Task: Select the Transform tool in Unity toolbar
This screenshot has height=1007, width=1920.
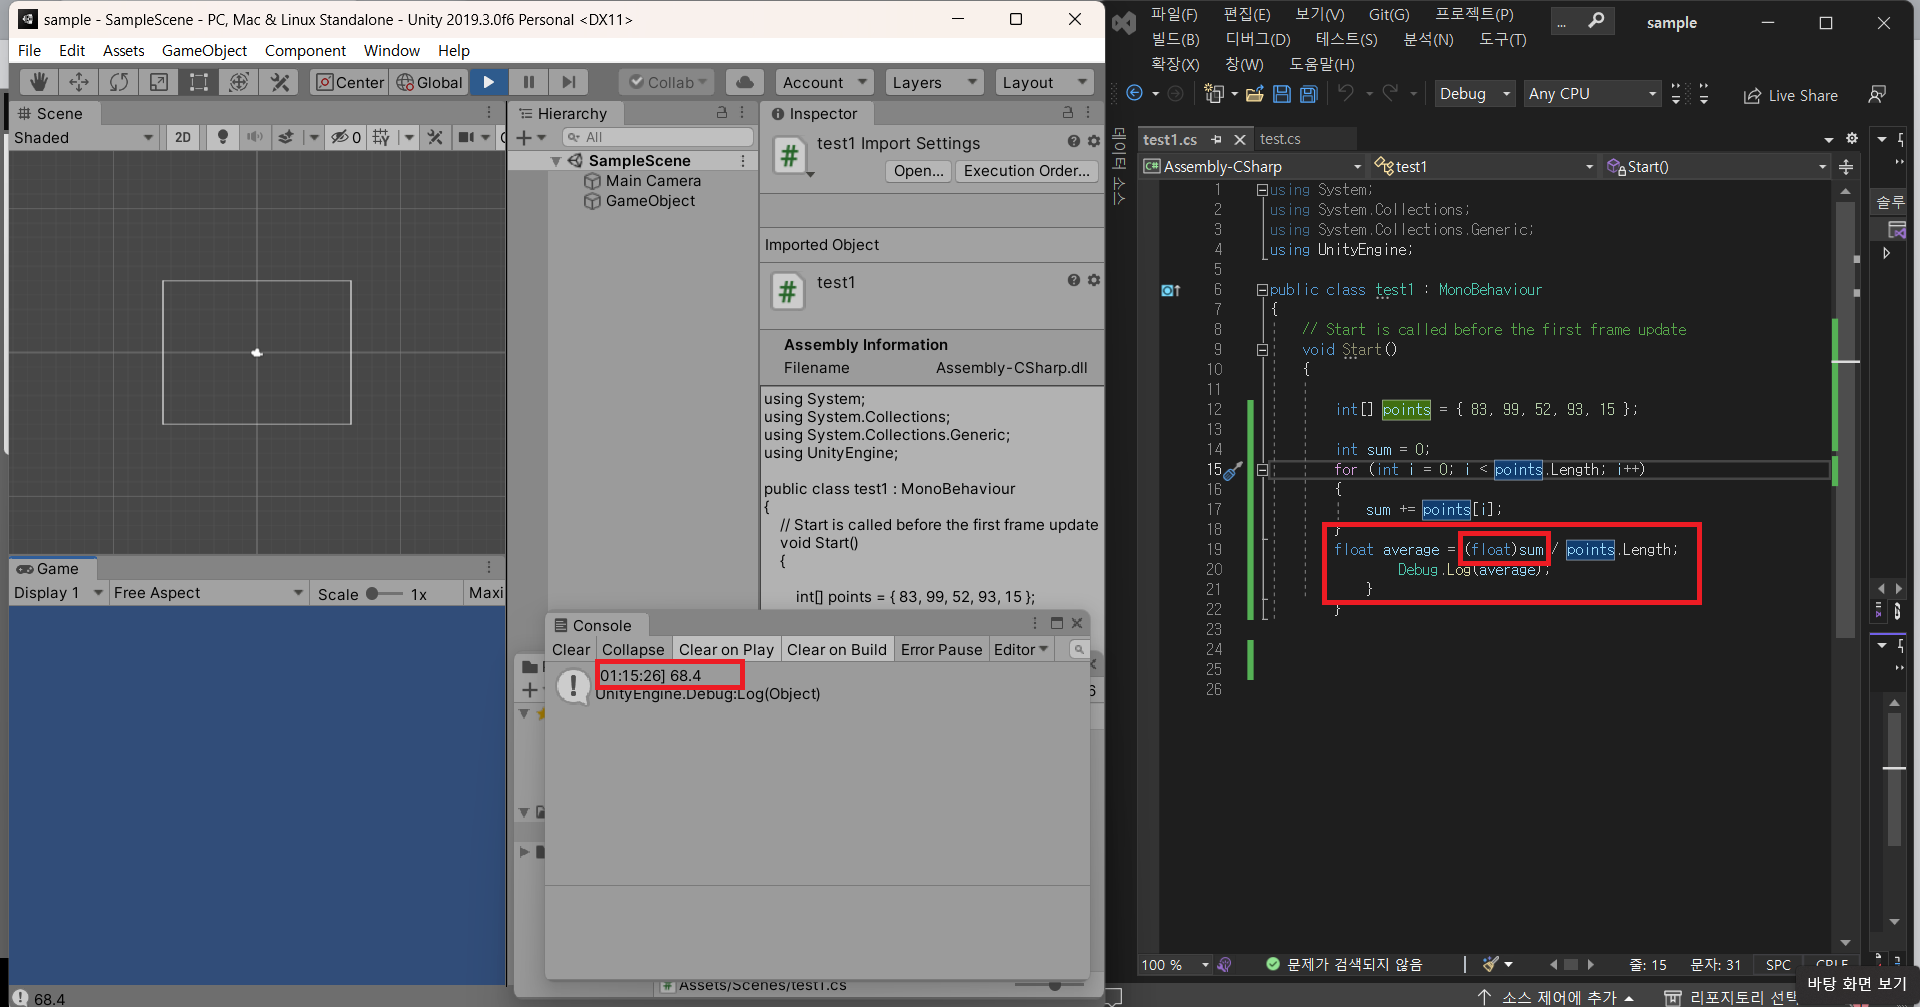Action: 239,82
